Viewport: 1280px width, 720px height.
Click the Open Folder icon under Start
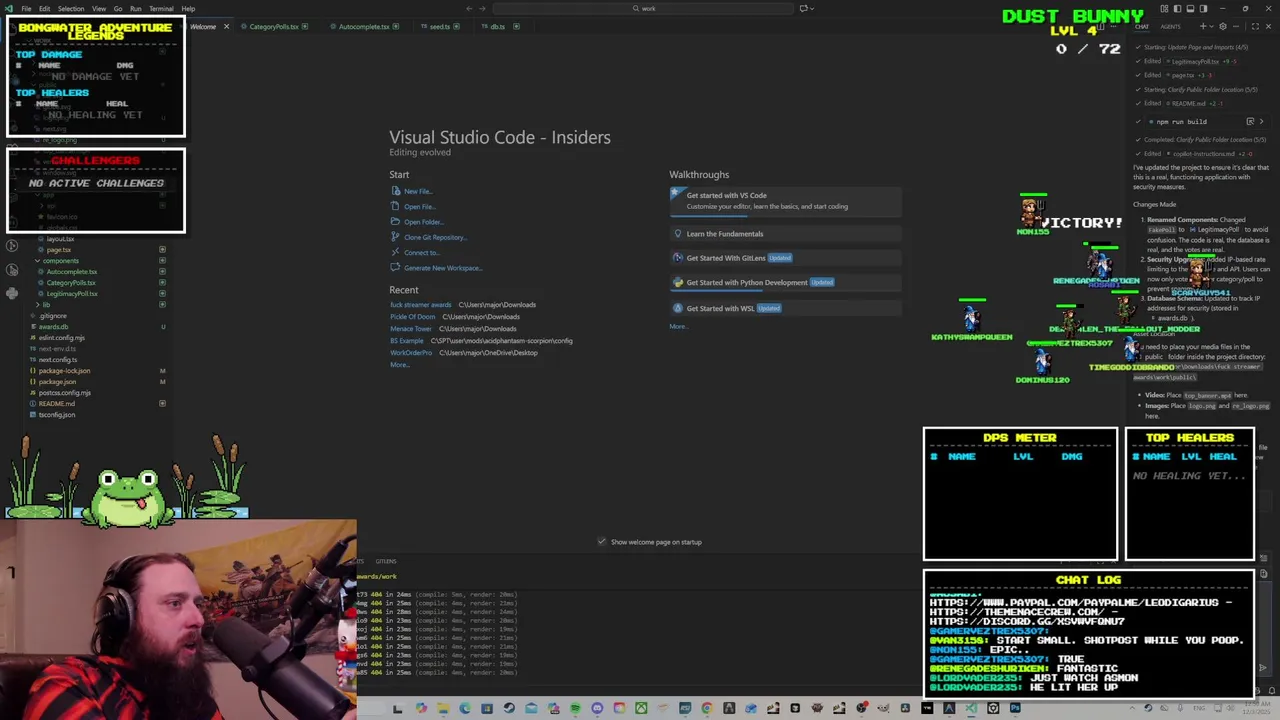(395, 222)
